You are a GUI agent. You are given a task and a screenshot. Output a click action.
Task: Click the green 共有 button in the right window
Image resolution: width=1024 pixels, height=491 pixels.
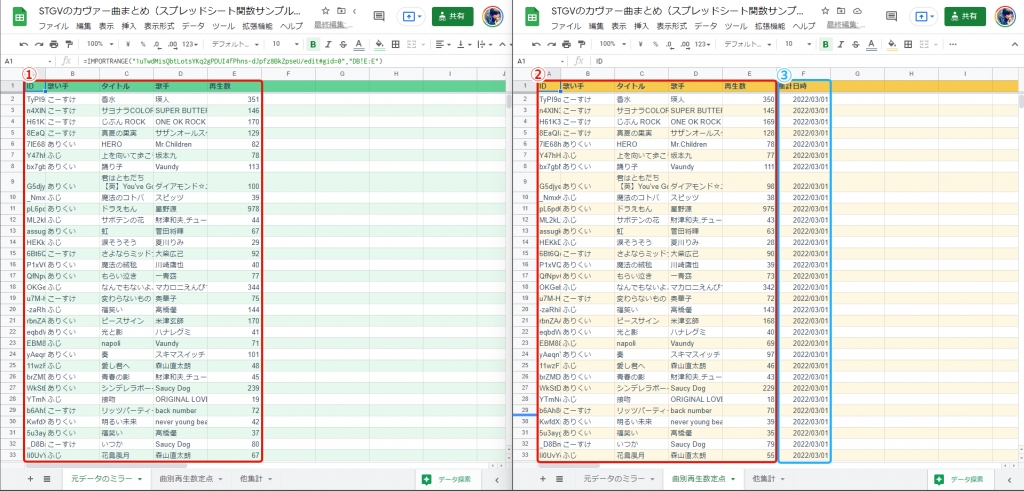966,17
